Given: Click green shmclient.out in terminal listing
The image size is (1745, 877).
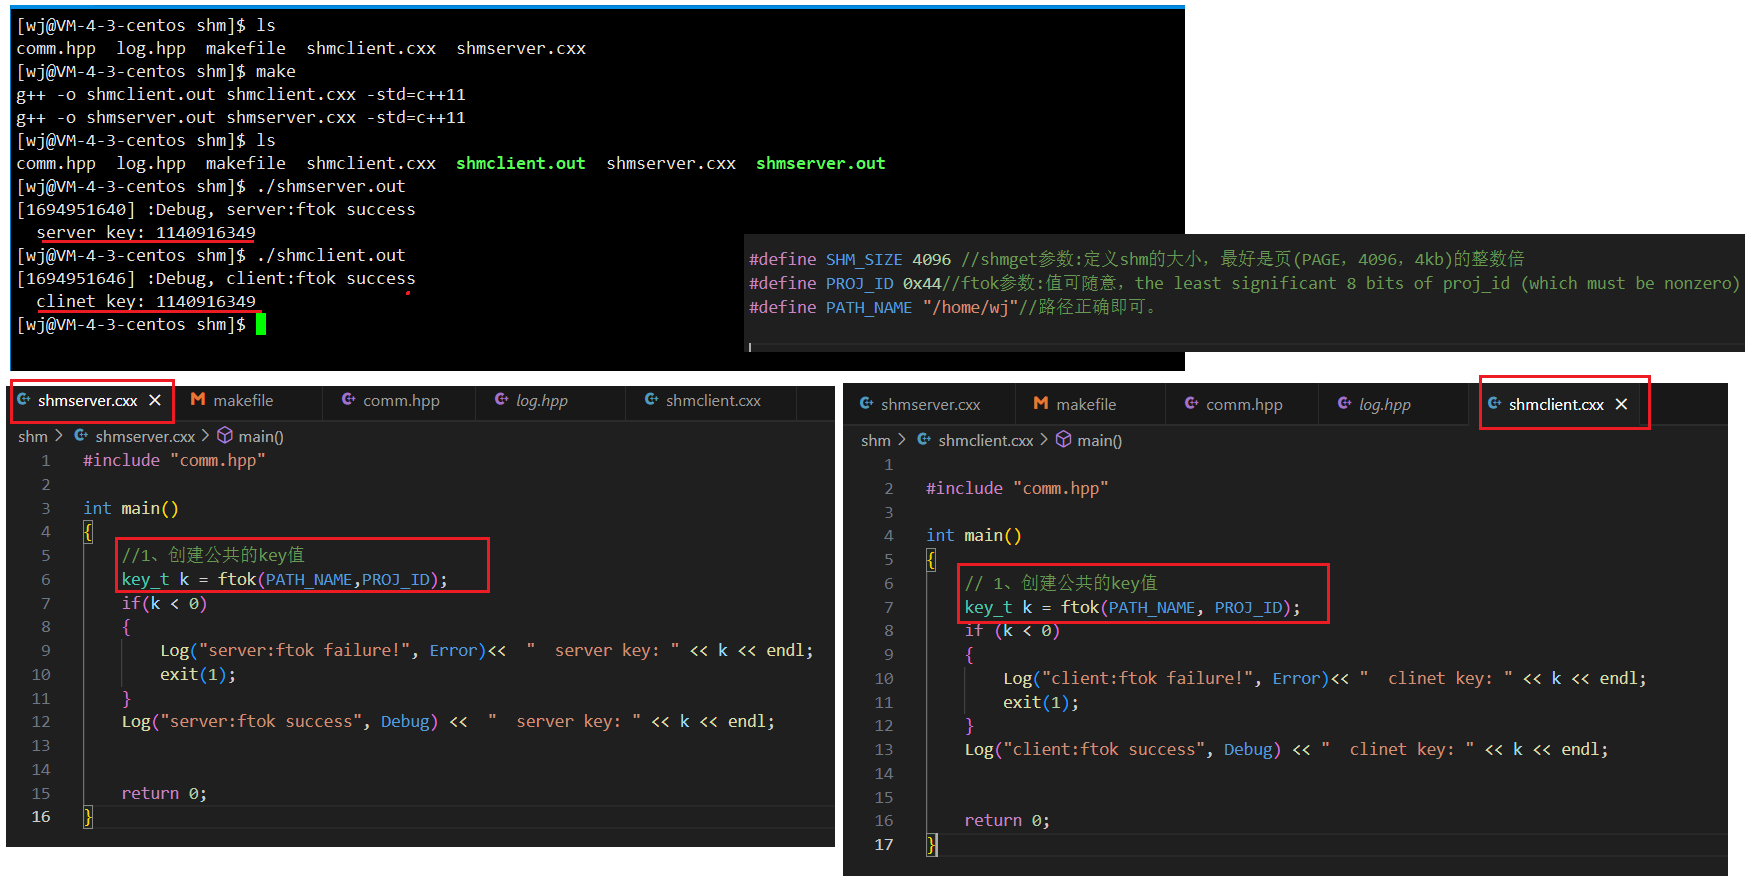Looking at the screenshot, I should [521, 163].
